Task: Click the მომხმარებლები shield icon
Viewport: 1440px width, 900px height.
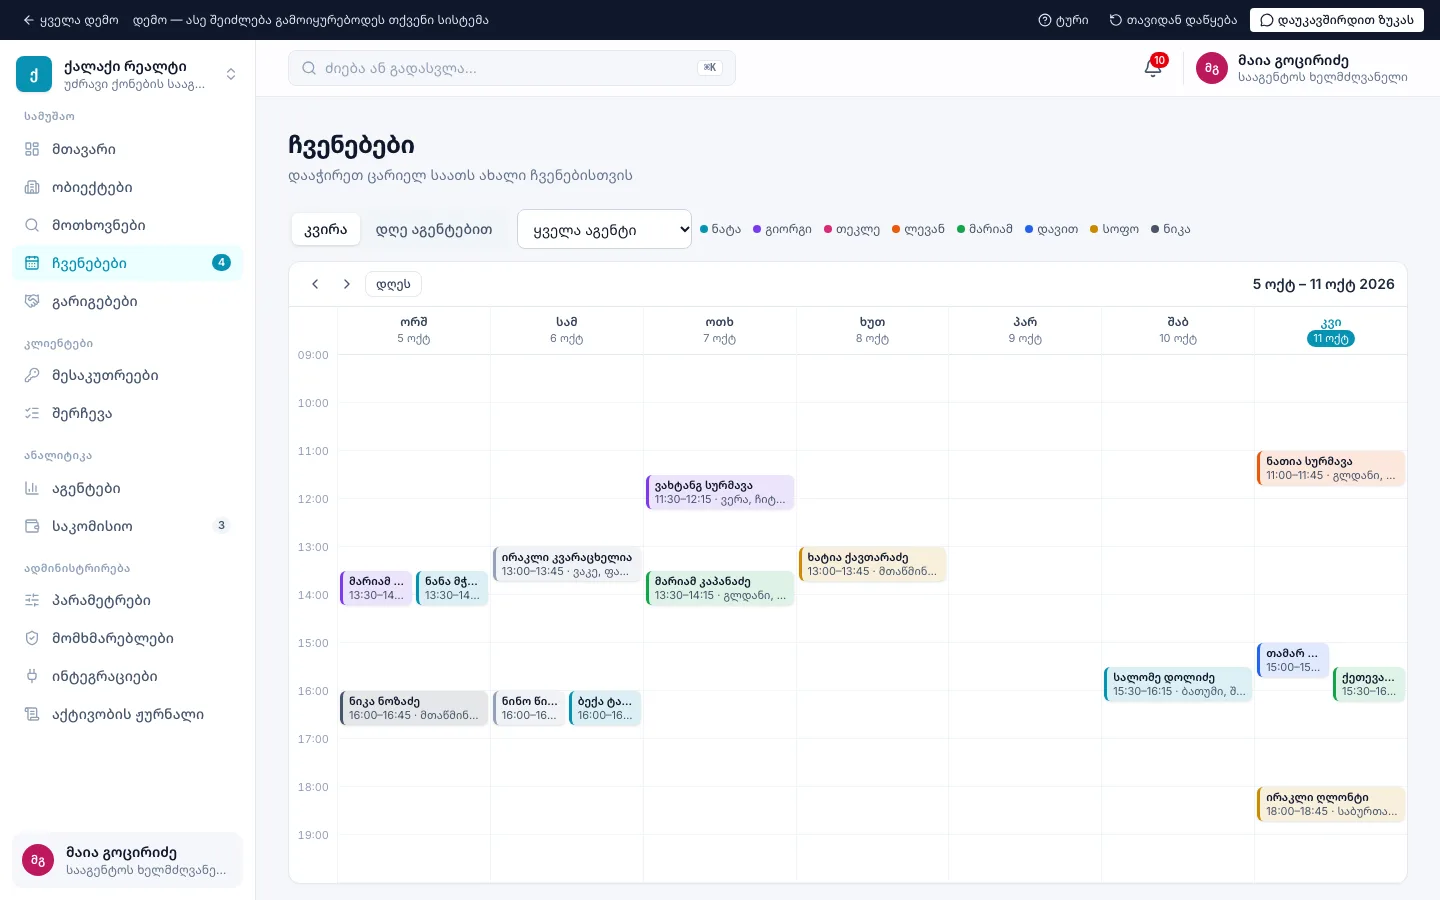Action: (32, 638)
